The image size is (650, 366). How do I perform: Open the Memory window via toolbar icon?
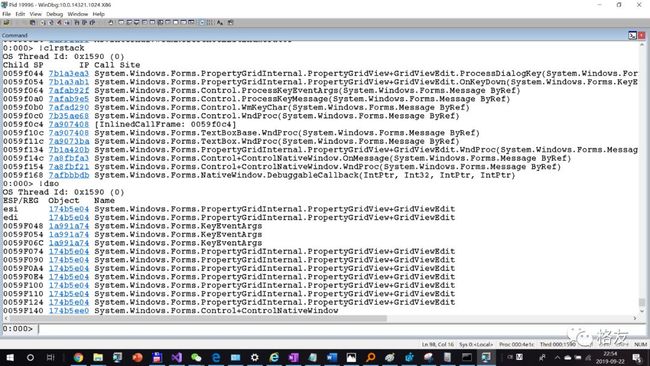(152, 22)
